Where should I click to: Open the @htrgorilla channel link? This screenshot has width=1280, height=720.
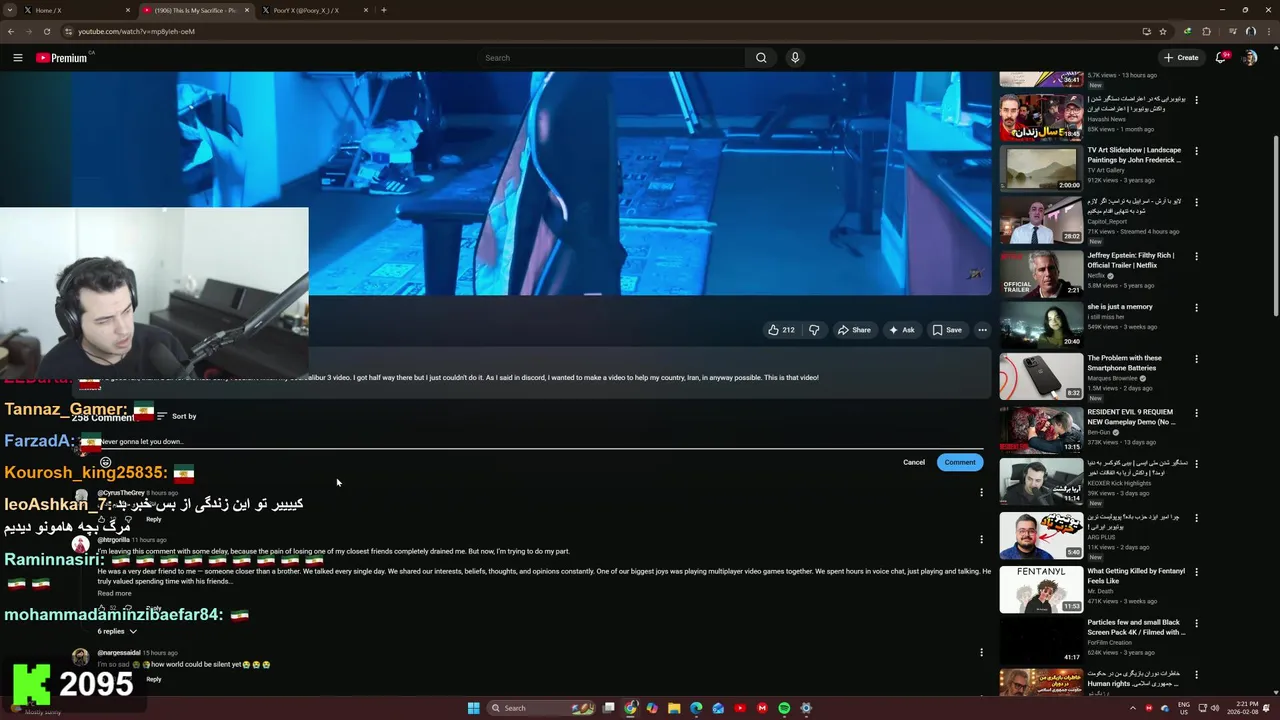[x=113, y=540]
